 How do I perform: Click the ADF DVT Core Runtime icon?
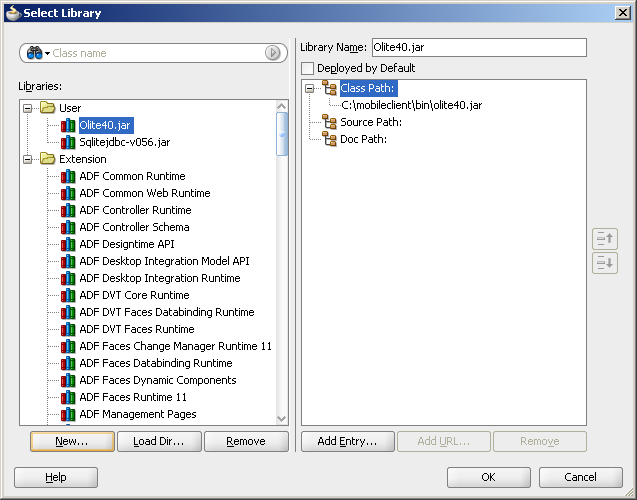click(x=68, y=296)
